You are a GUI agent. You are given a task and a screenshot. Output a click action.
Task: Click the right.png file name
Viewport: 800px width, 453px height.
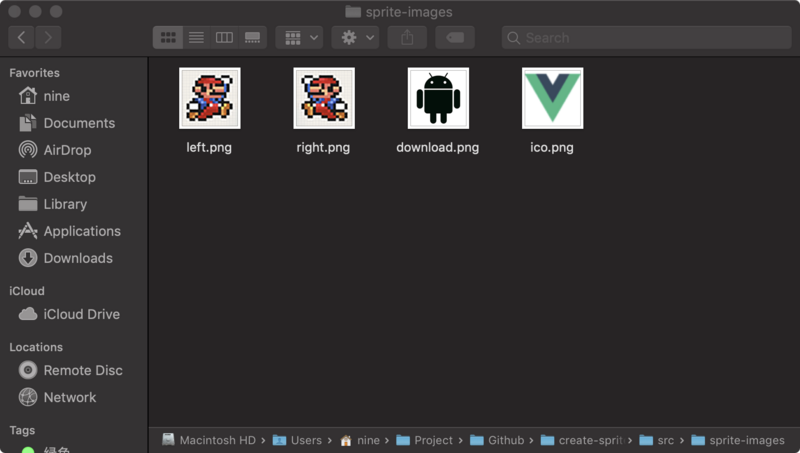tap(323, 148)
